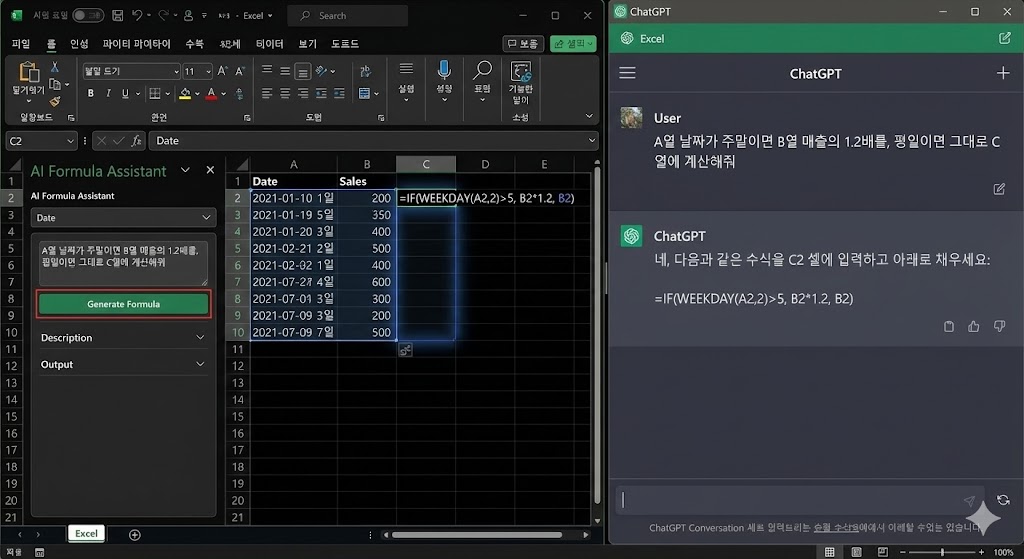1024x559 pixels.
Task: Toggle the AutoSave switch in Excel title bar
Action: [x=88, y=15]
